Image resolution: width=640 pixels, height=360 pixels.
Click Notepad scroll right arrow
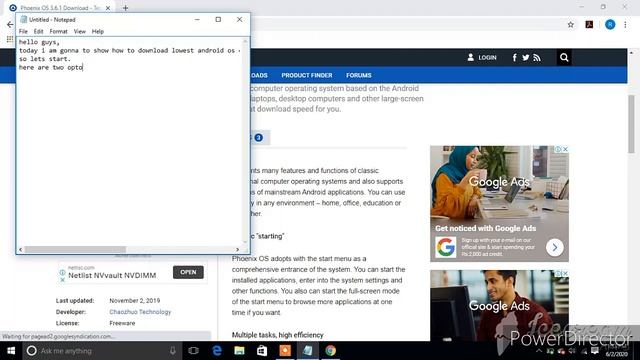[x=238, y=249]
